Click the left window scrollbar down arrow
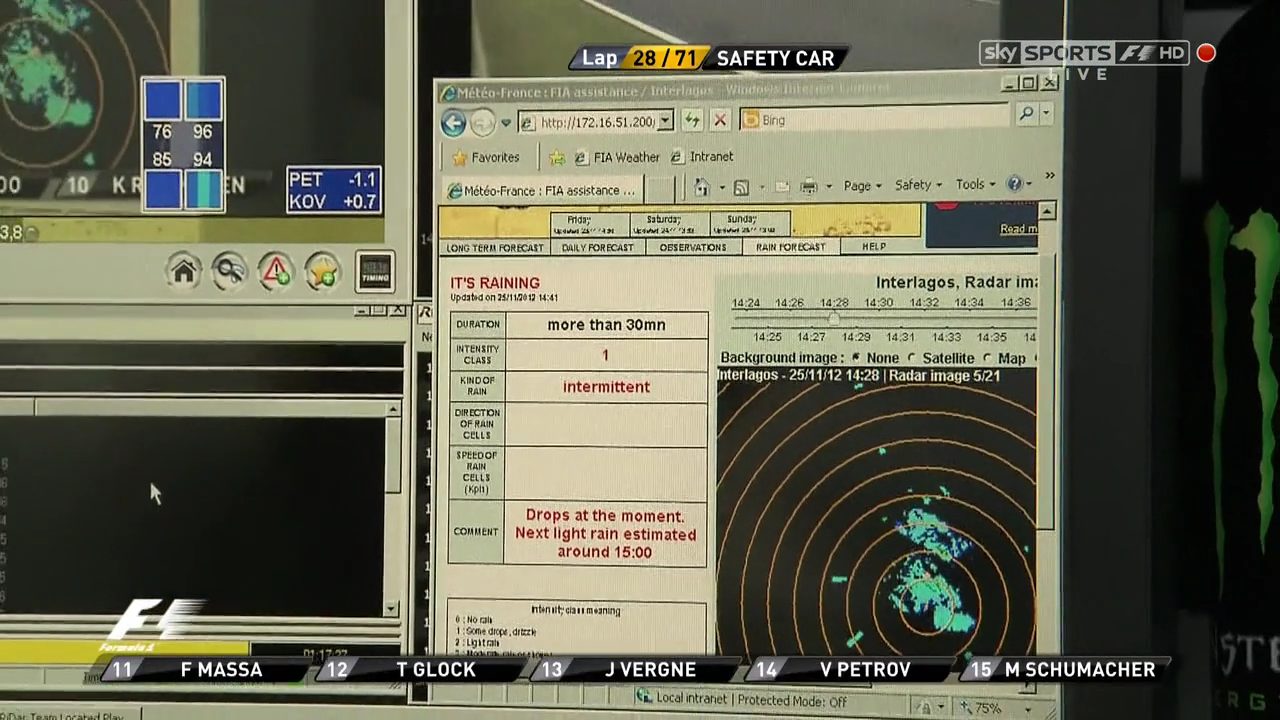1280x720 pixels. [x=392, y=609]
